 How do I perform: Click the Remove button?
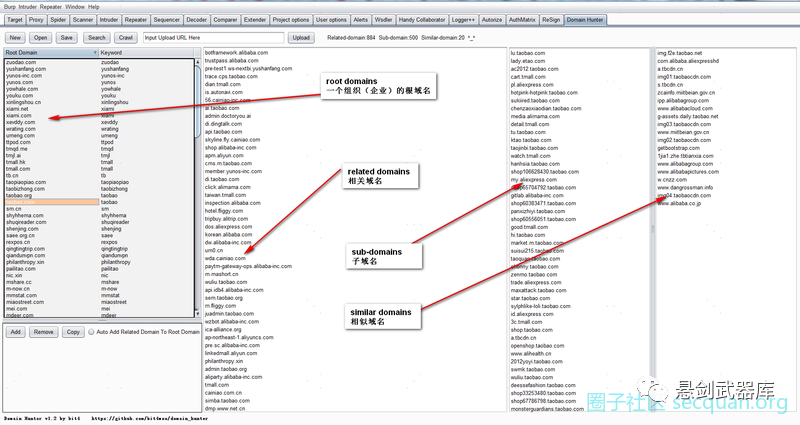pos(44,332)
